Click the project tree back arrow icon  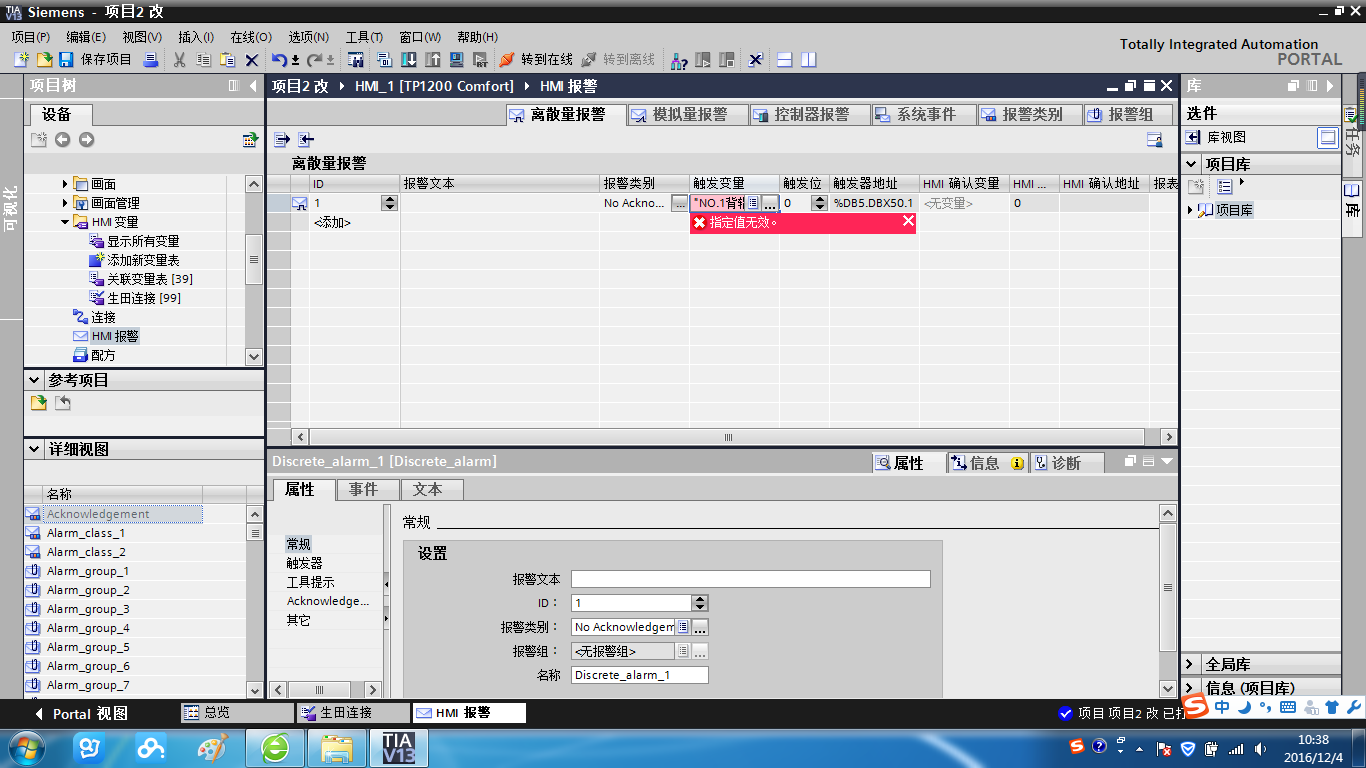point(62,140)
